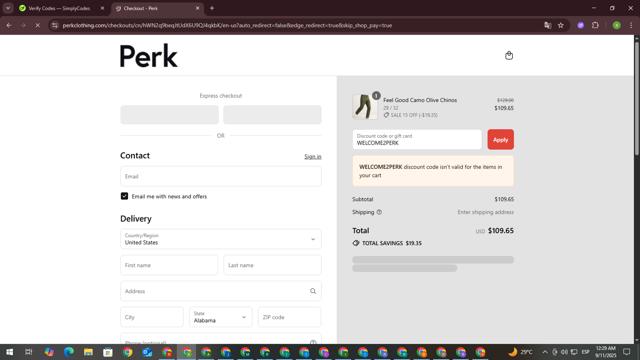The width and height of the screenshot is (640, 360).
Task: Open a new browser tab
Action: [x=212, y=8]
